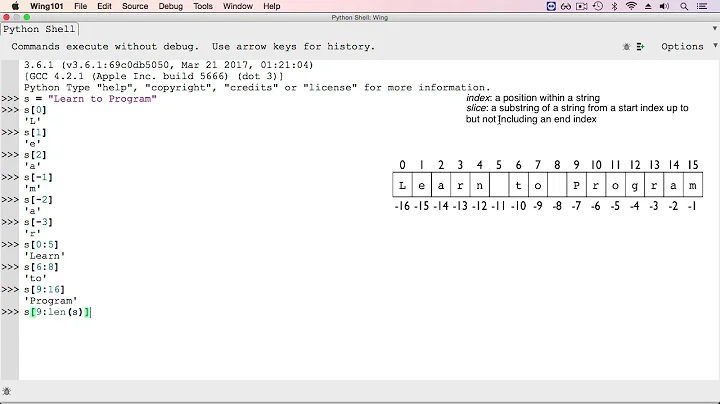
Task: Click the output 'm'
Action: [x=33, y=189]
